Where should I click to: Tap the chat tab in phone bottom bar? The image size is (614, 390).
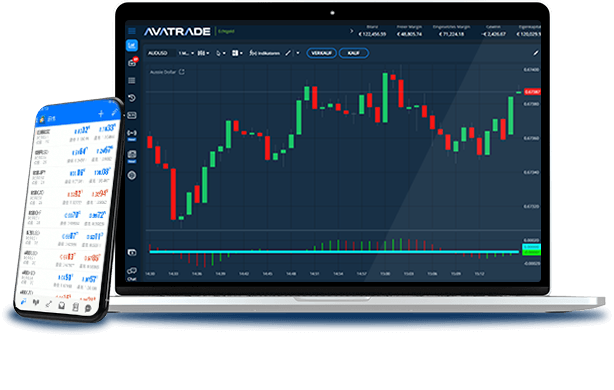(x=88, y=309)
